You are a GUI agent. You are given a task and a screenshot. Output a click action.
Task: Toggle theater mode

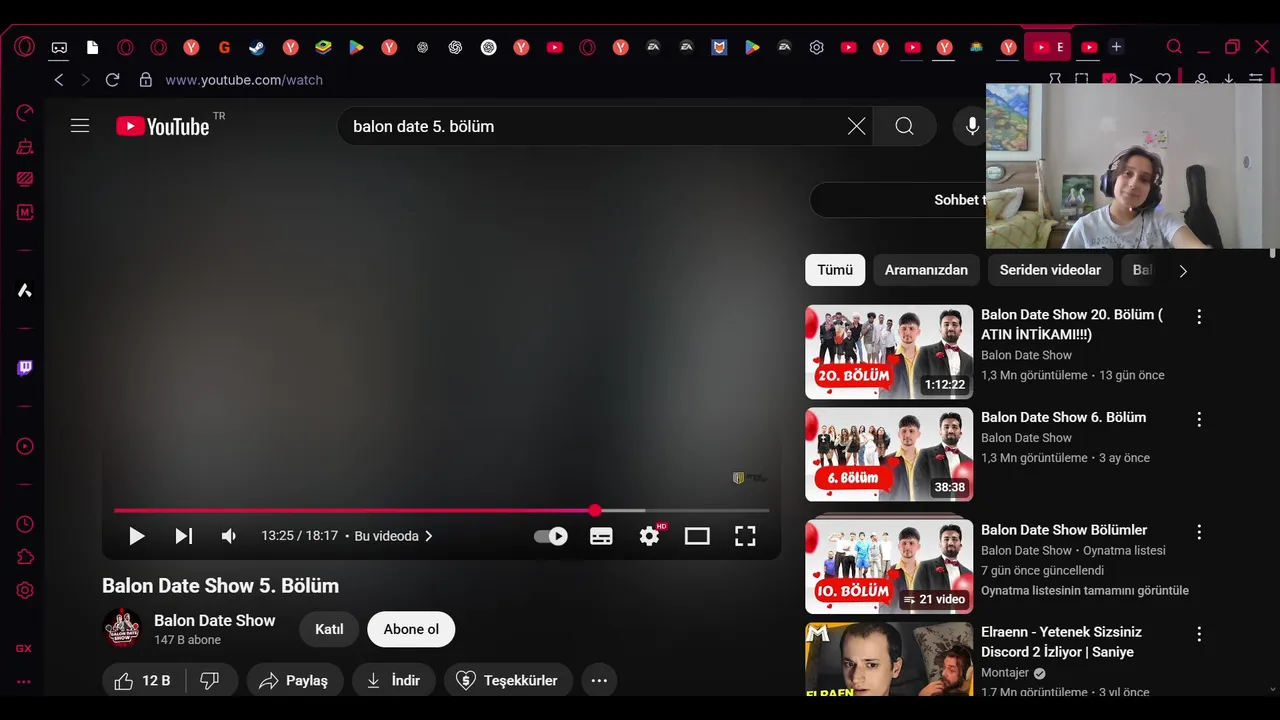pos(697,536)
